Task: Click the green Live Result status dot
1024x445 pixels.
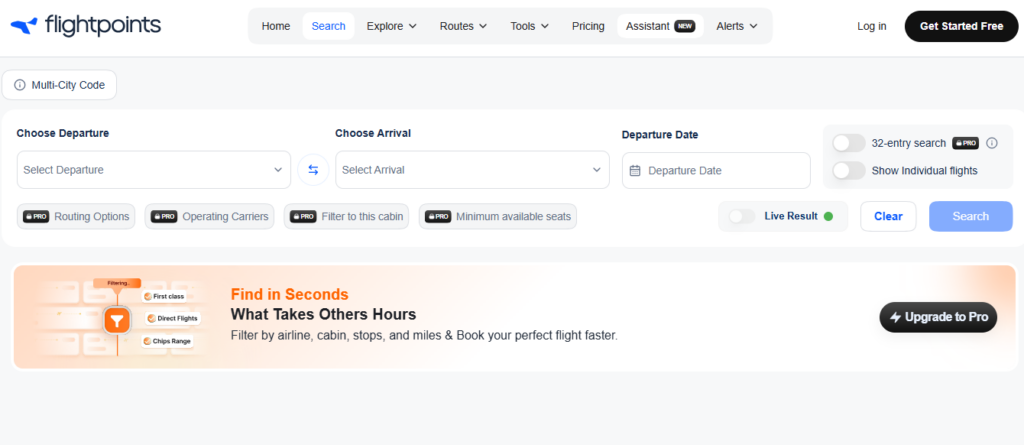Action: click(828, 216)
